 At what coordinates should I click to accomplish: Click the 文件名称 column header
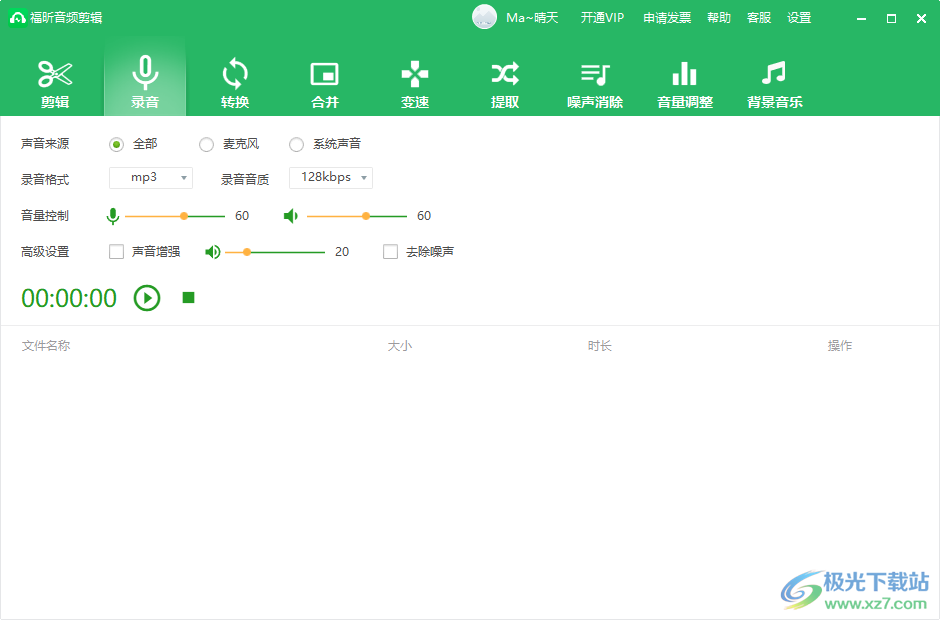pos(46,345)
